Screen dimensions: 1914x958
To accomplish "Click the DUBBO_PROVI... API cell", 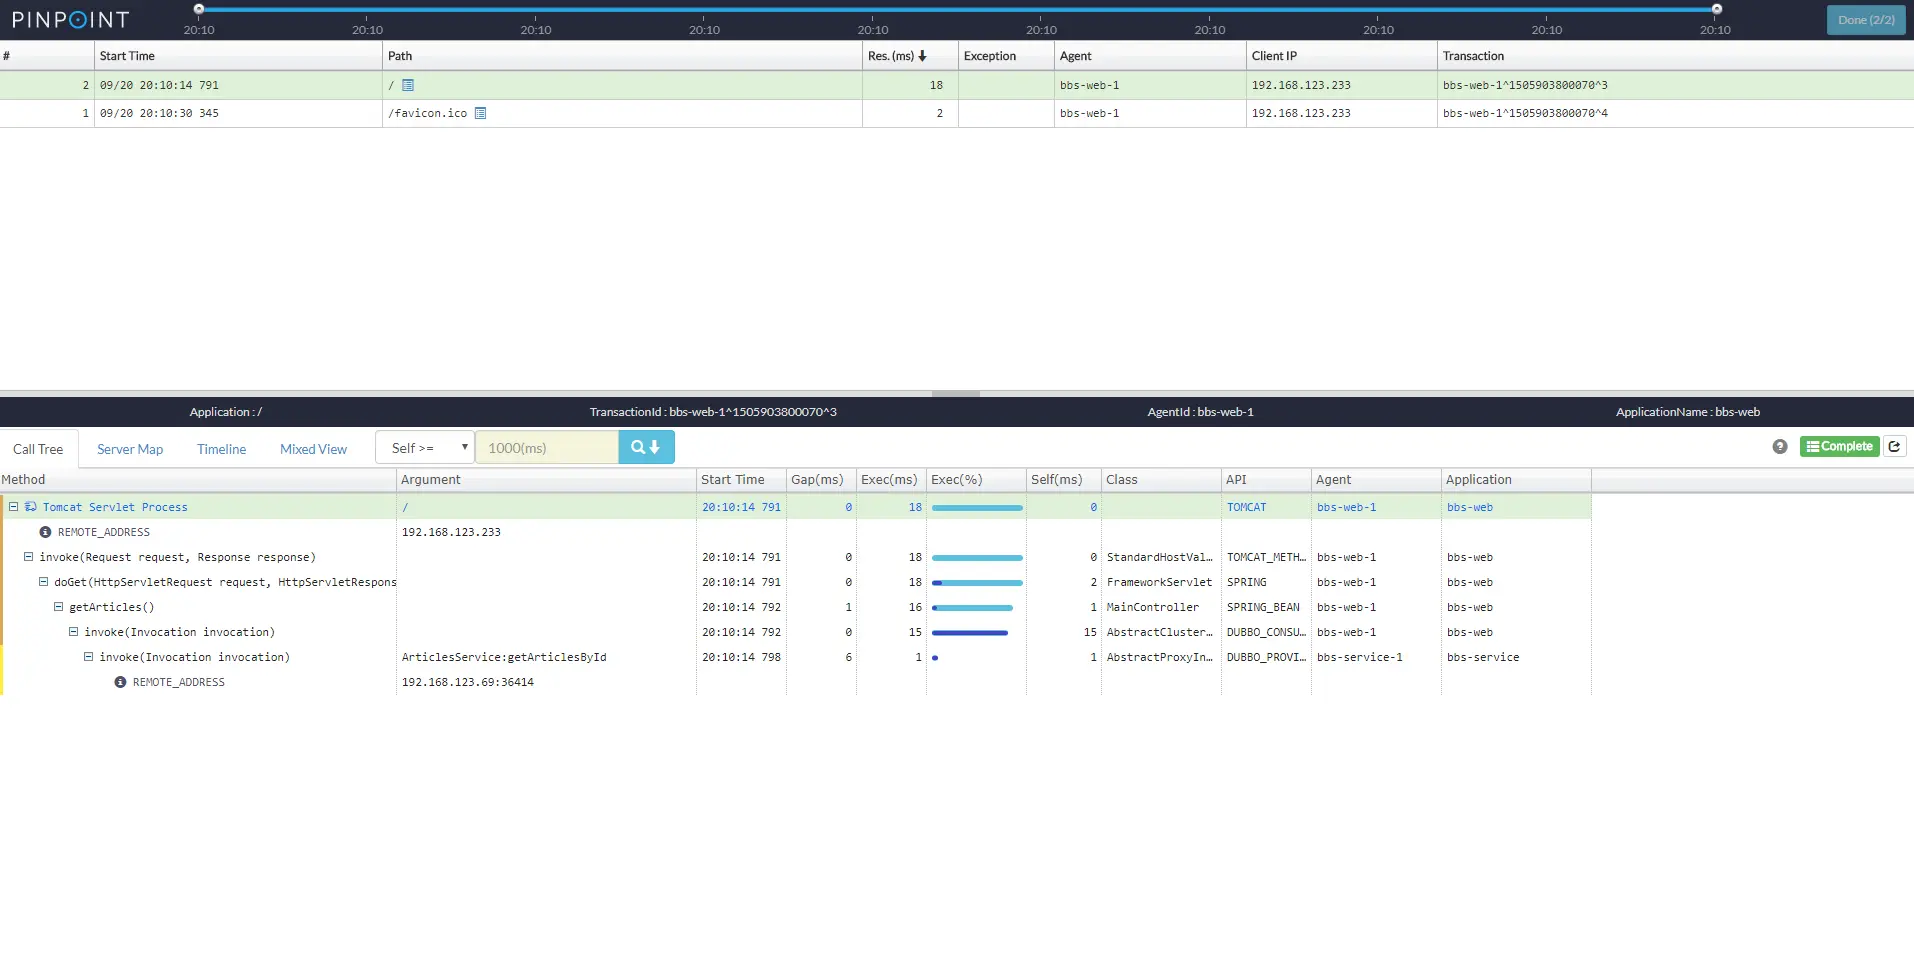I will [x=1266, y=657].
